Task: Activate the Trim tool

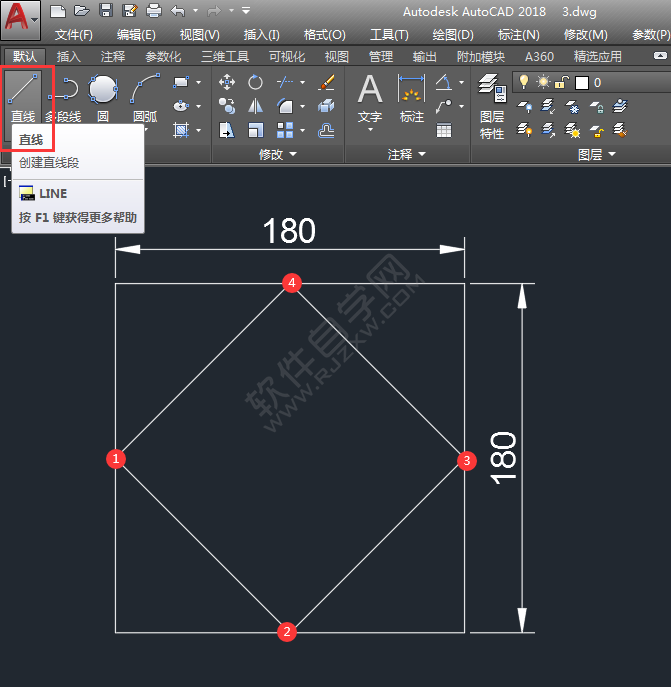Action: pyautogui.click(x=285, y=82)
